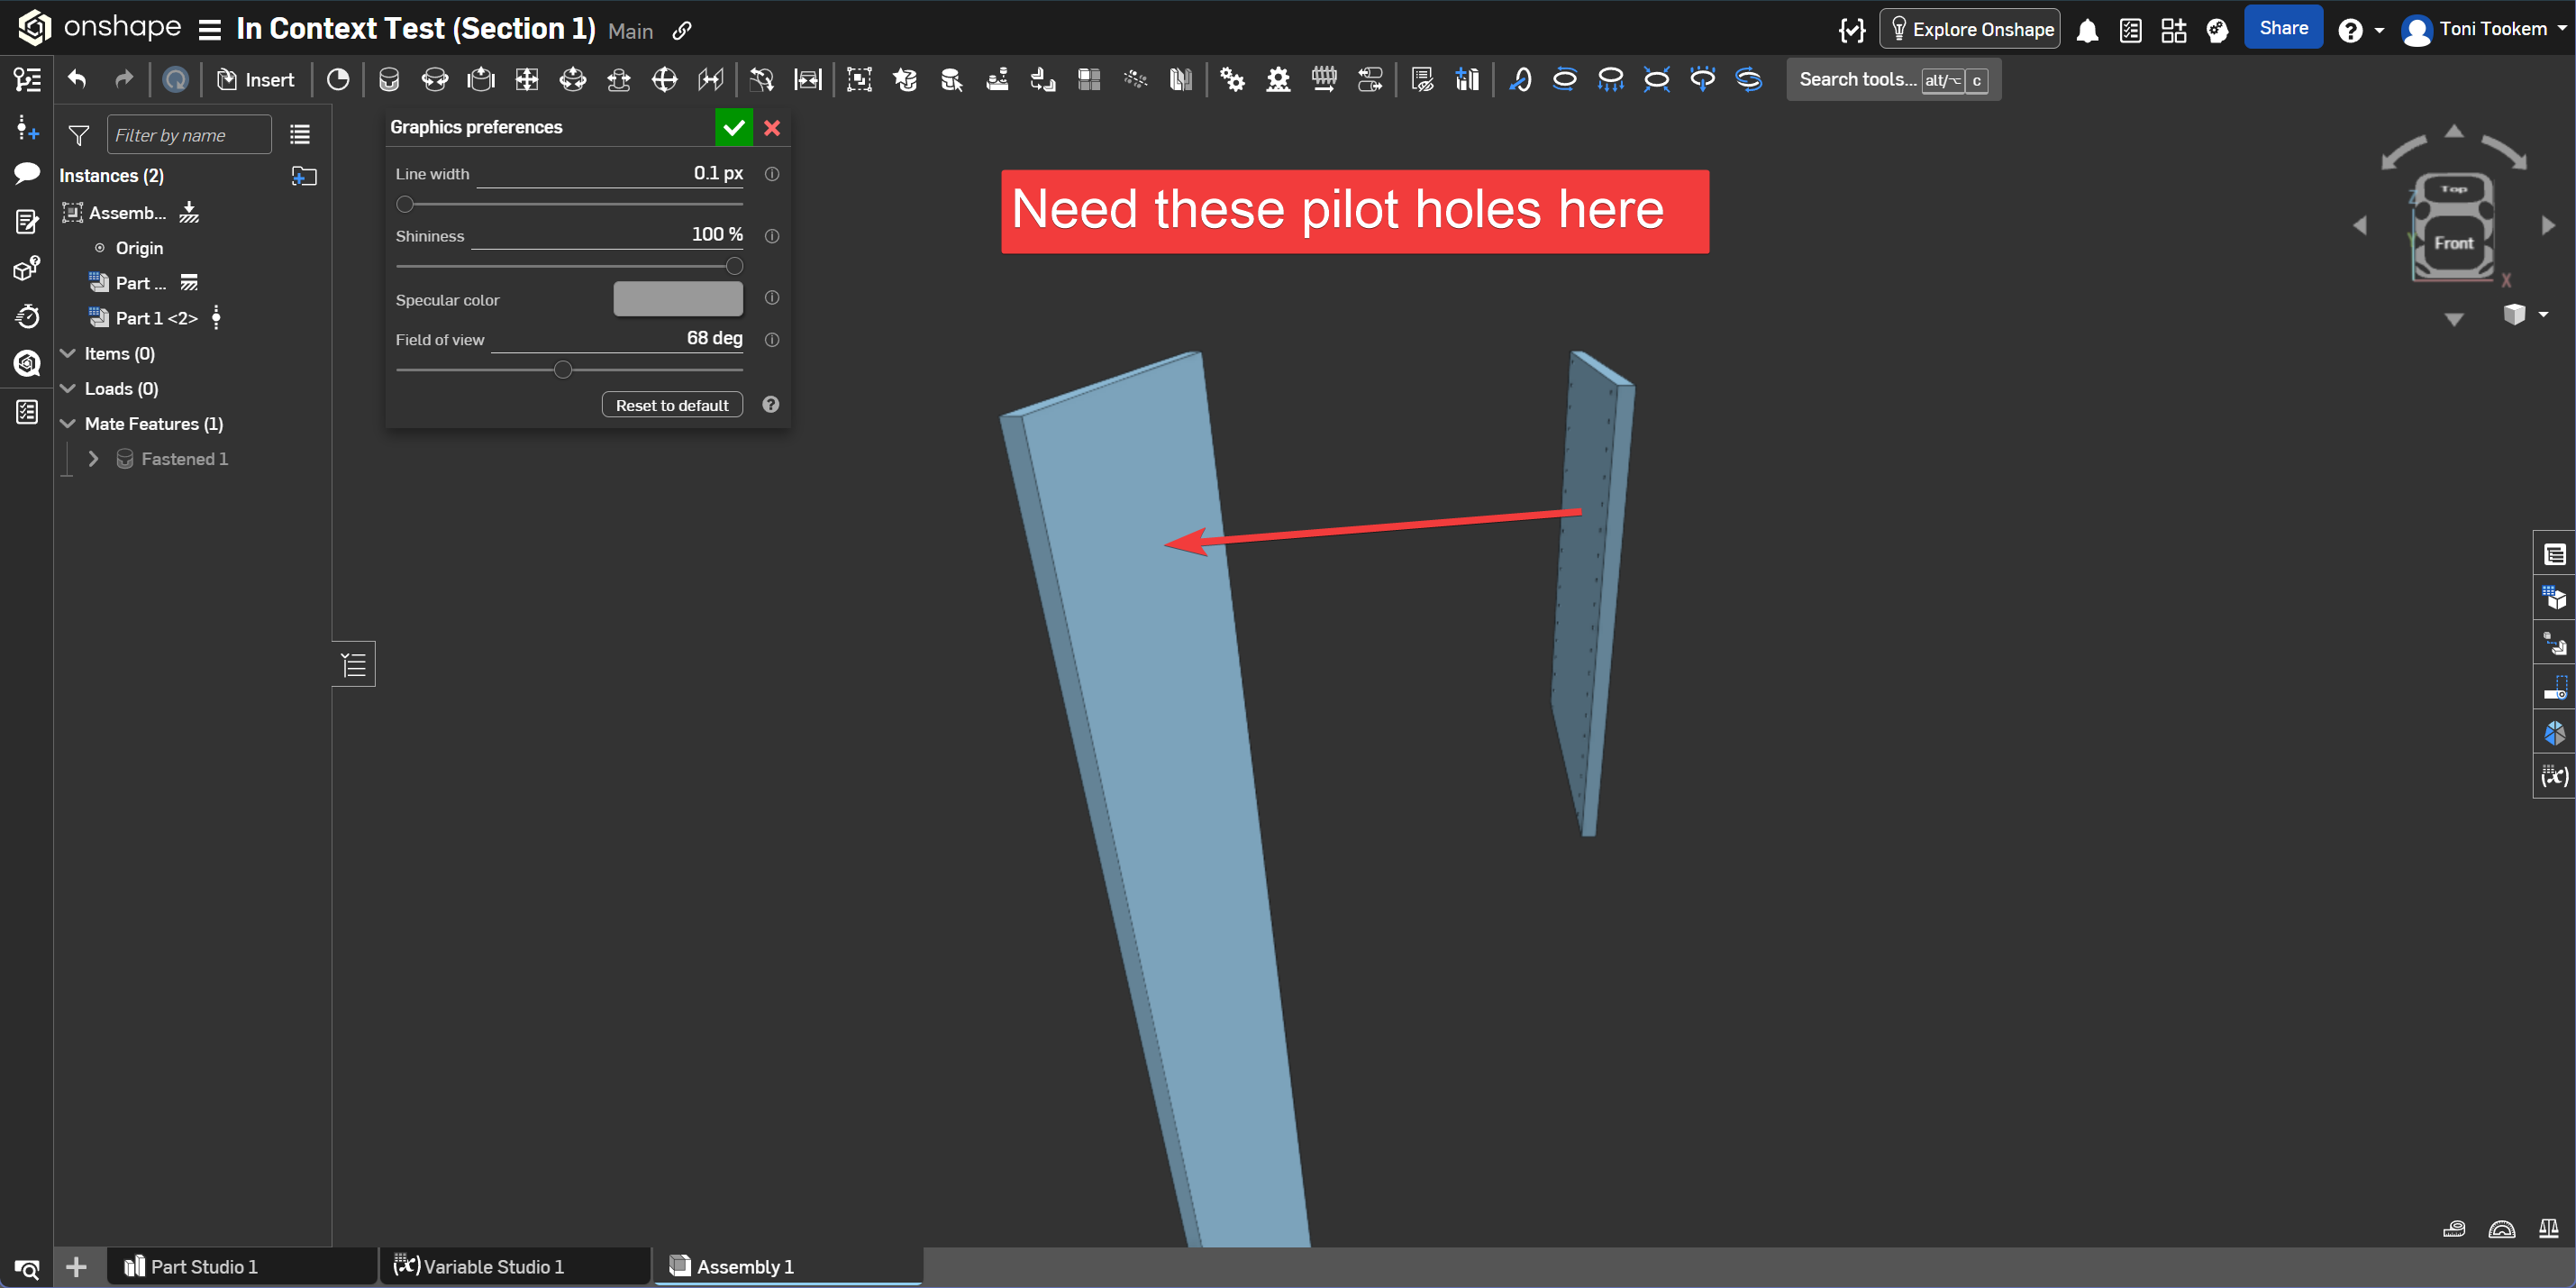This screenshot has height=1288, width=2576.
Task: Click the Filter by name field
Action: (188, 135)
